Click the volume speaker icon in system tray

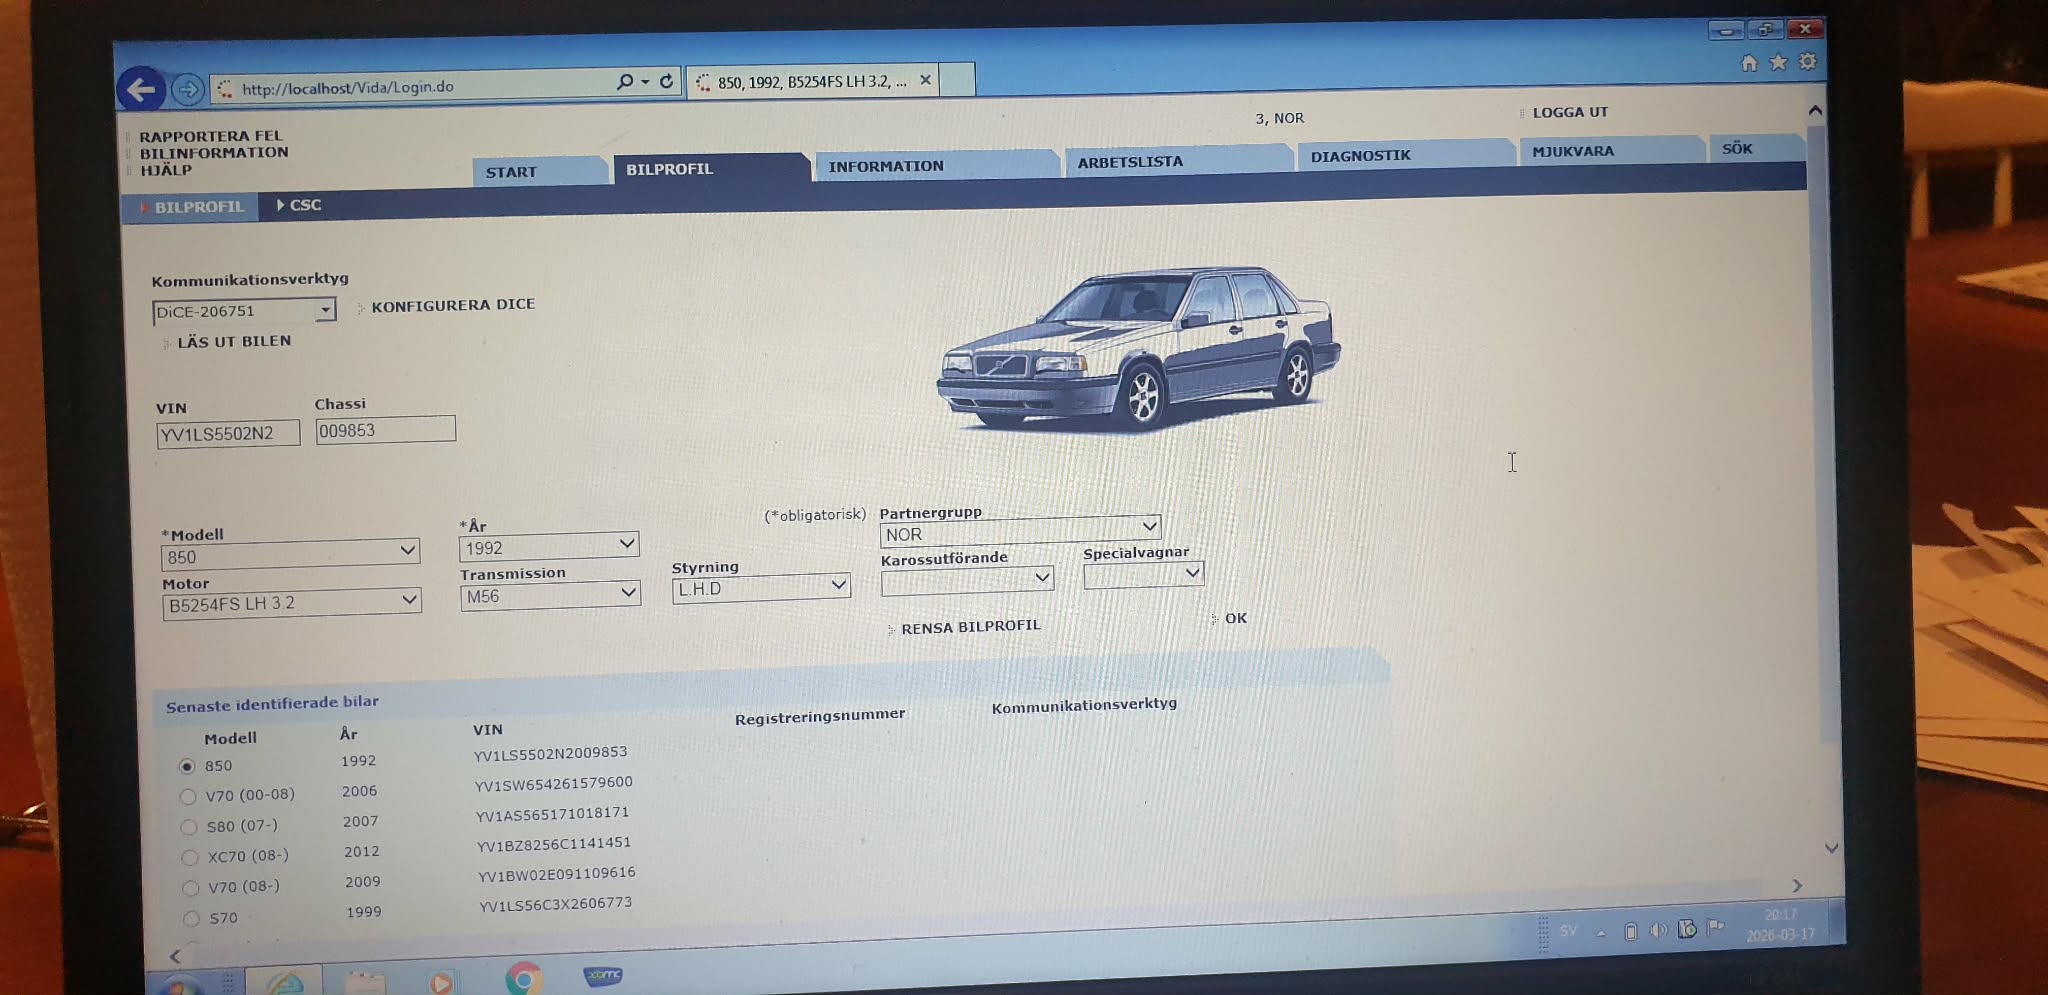(1657, 930)
